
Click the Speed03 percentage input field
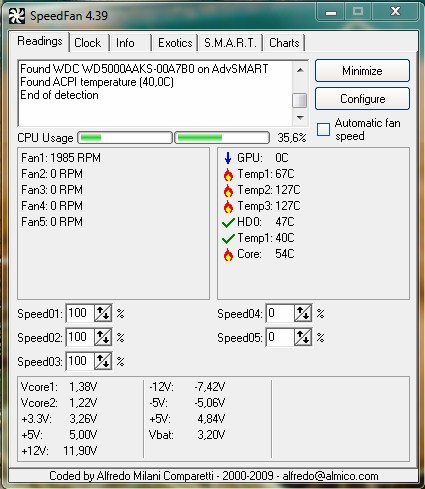point(80,361)
